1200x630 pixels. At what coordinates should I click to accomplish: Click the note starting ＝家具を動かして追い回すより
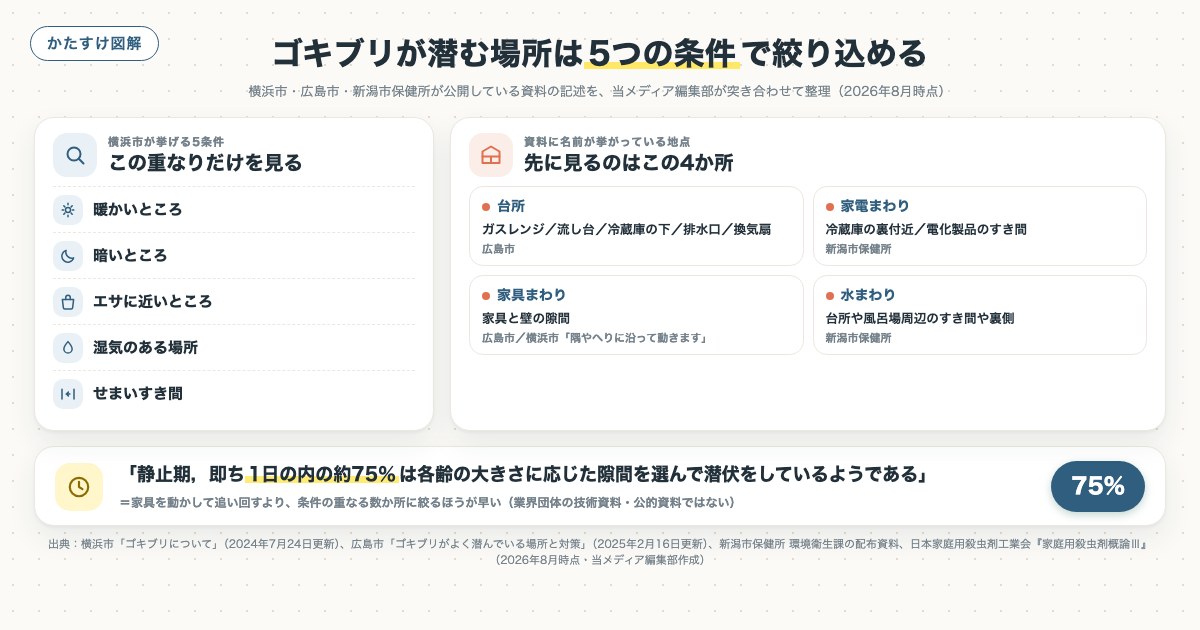pyautogui.click(x=427, y=502)
